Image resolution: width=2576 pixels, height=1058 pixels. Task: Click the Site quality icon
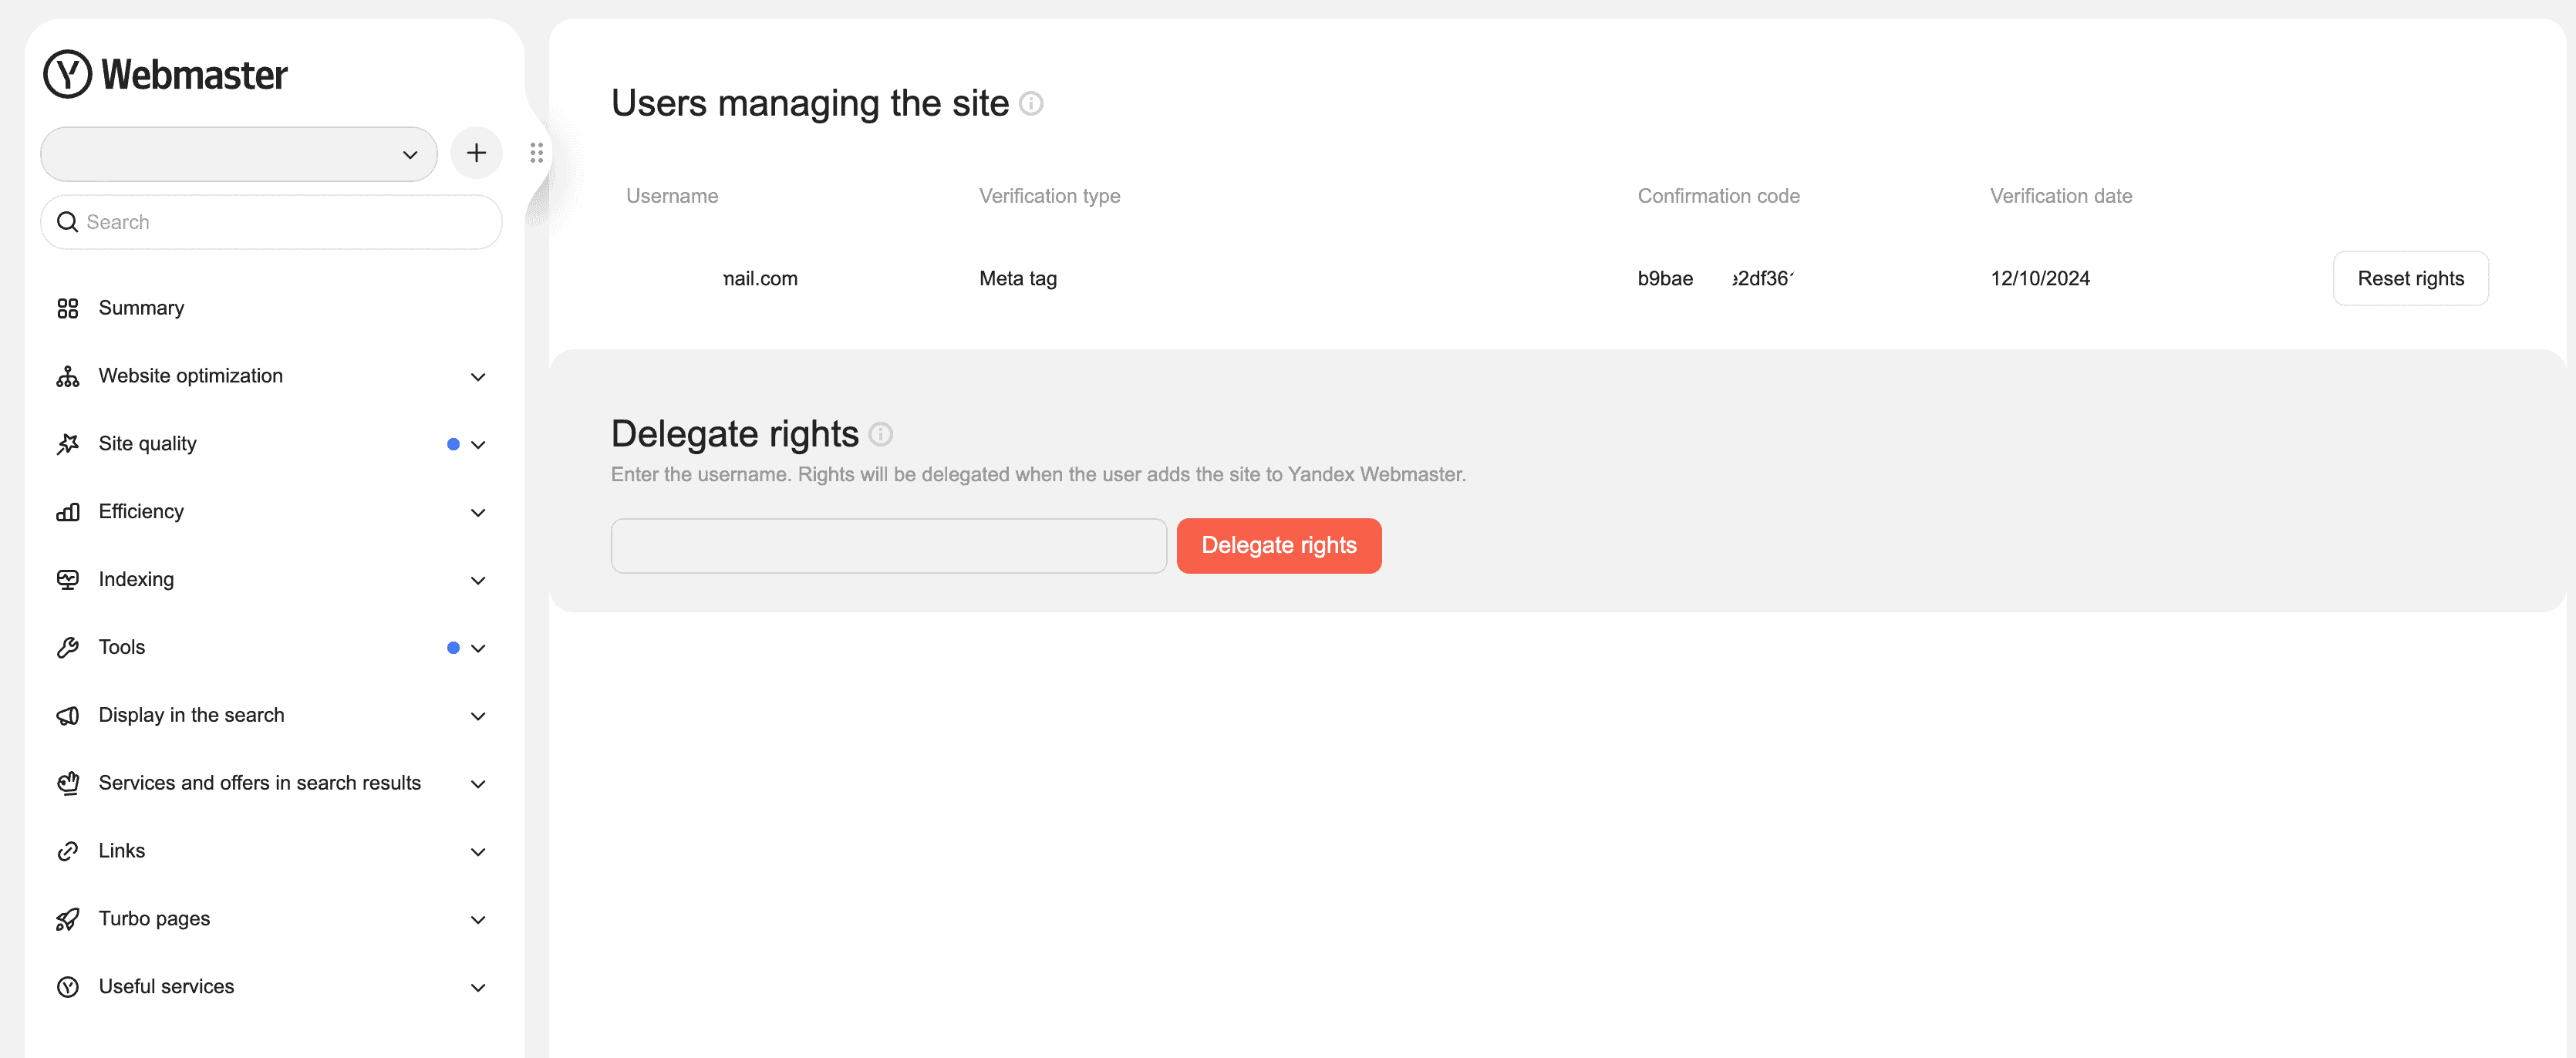pos(67,443)
